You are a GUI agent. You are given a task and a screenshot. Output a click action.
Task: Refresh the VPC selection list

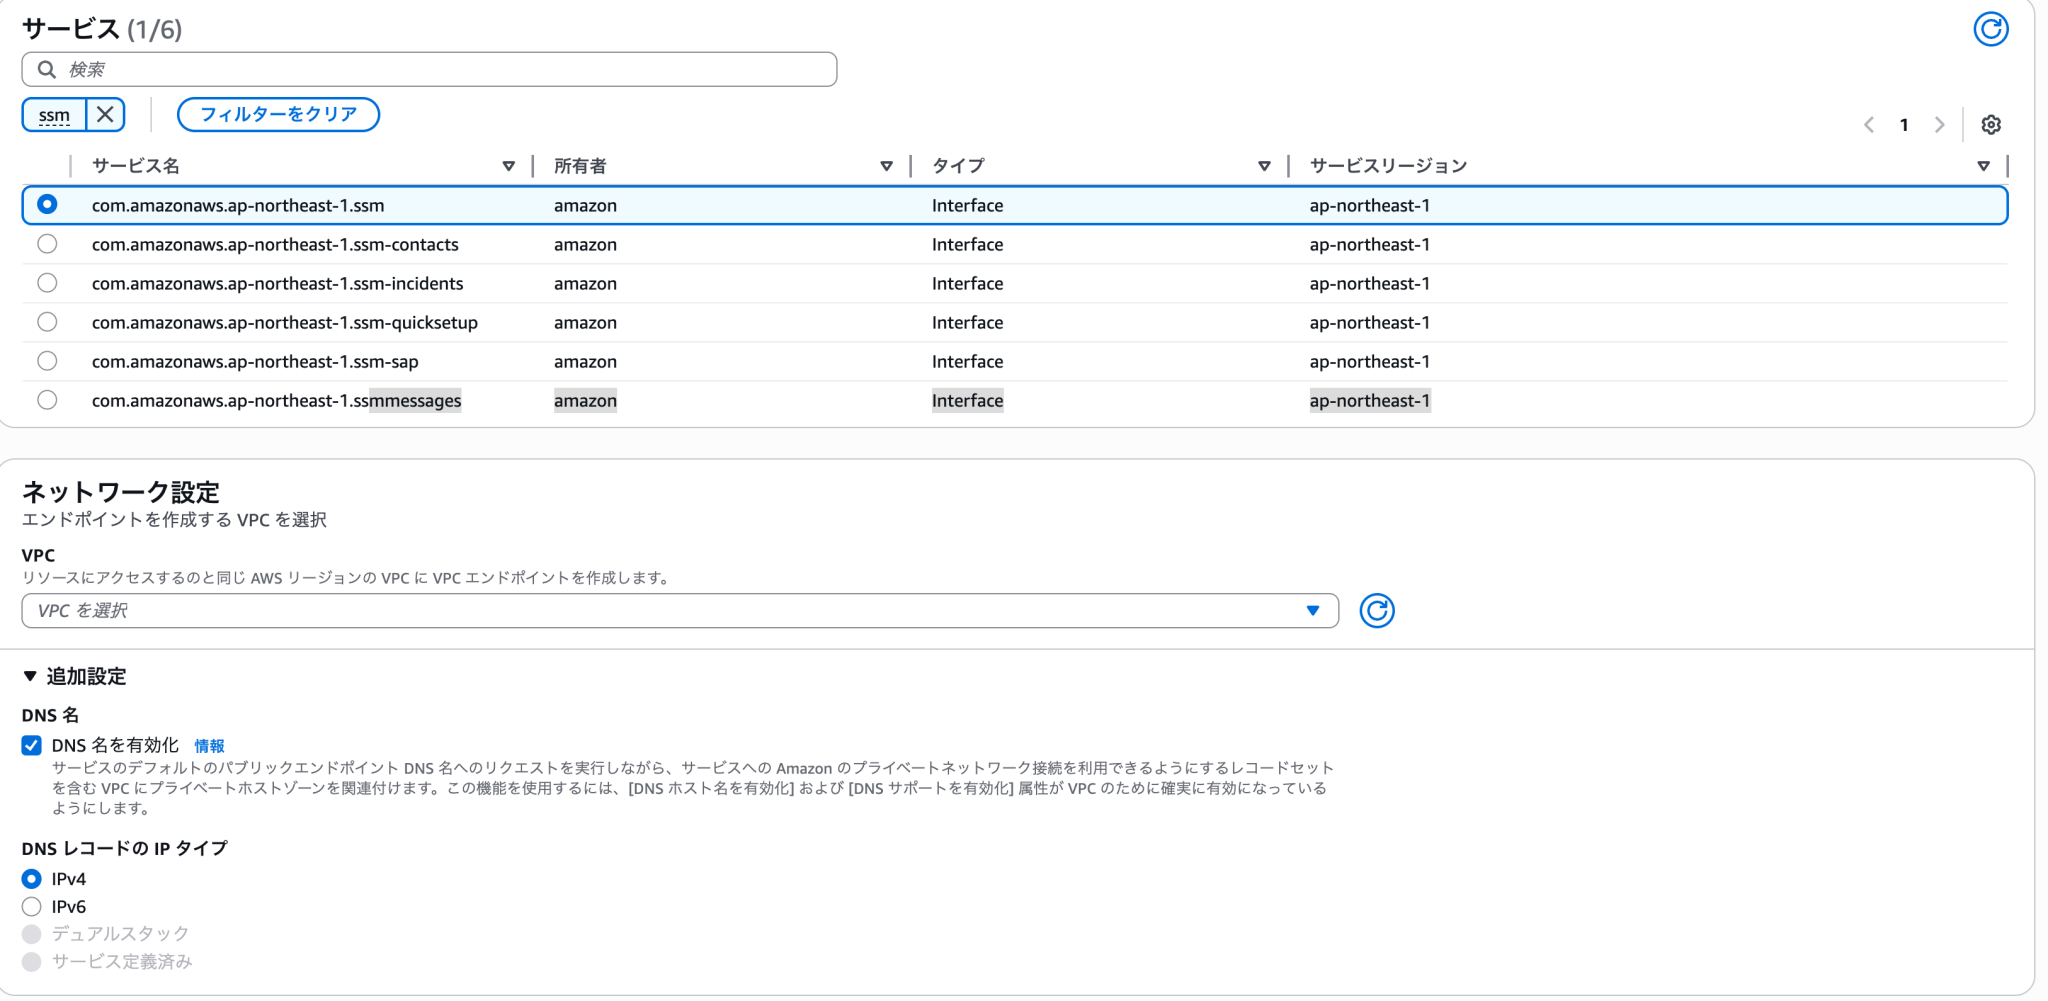coord(1378,610)
